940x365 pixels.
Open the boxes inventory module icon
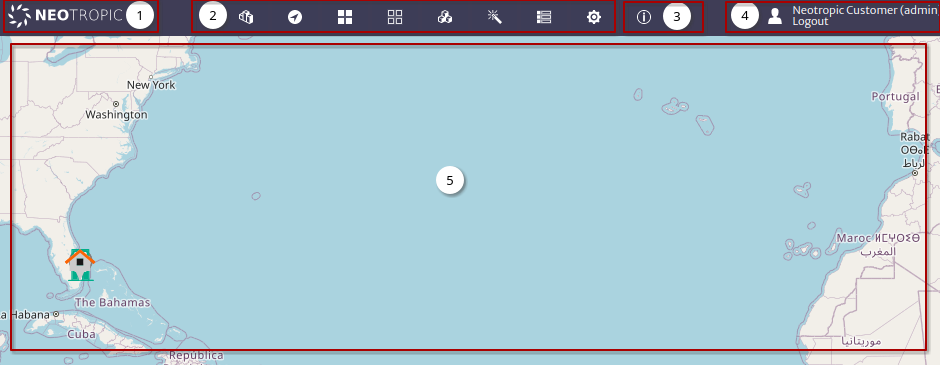tap(246, 17)
